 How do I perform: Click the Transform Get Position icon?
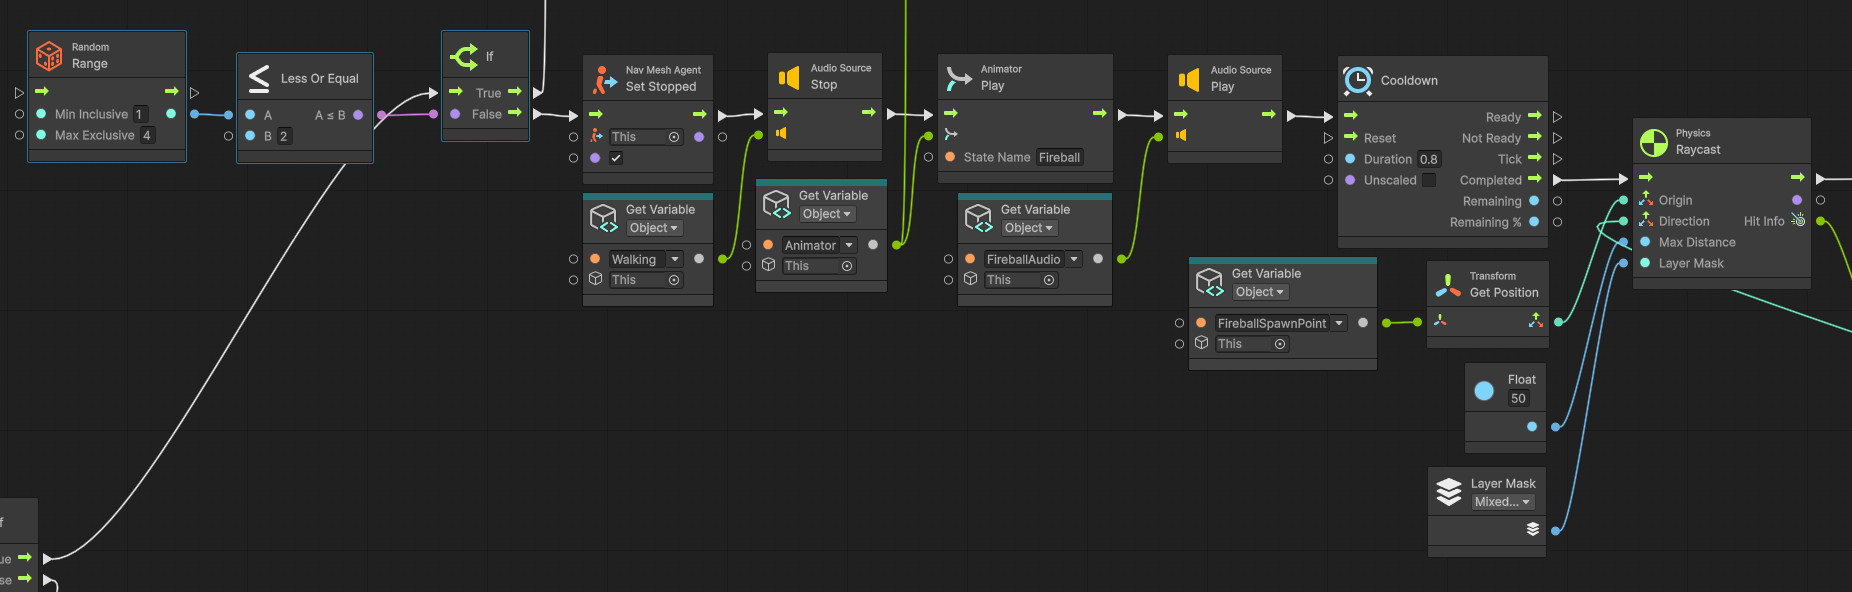(1448, 285)
